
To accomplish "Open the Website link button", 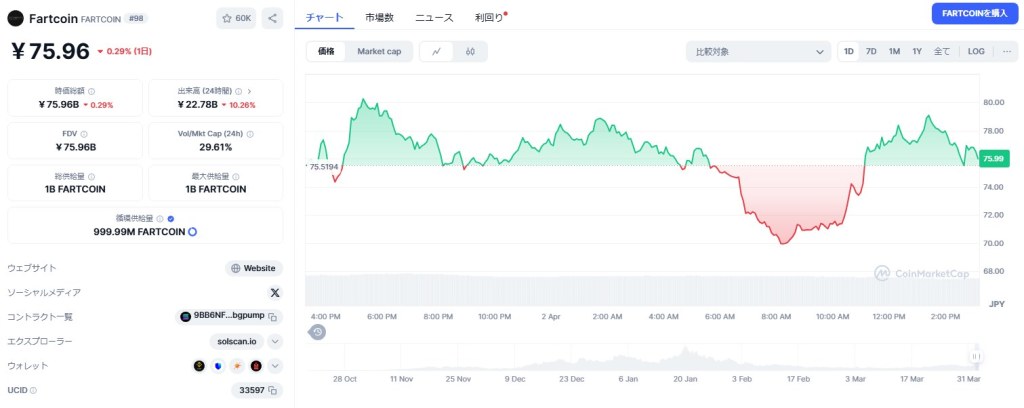I will click(254, 268).
